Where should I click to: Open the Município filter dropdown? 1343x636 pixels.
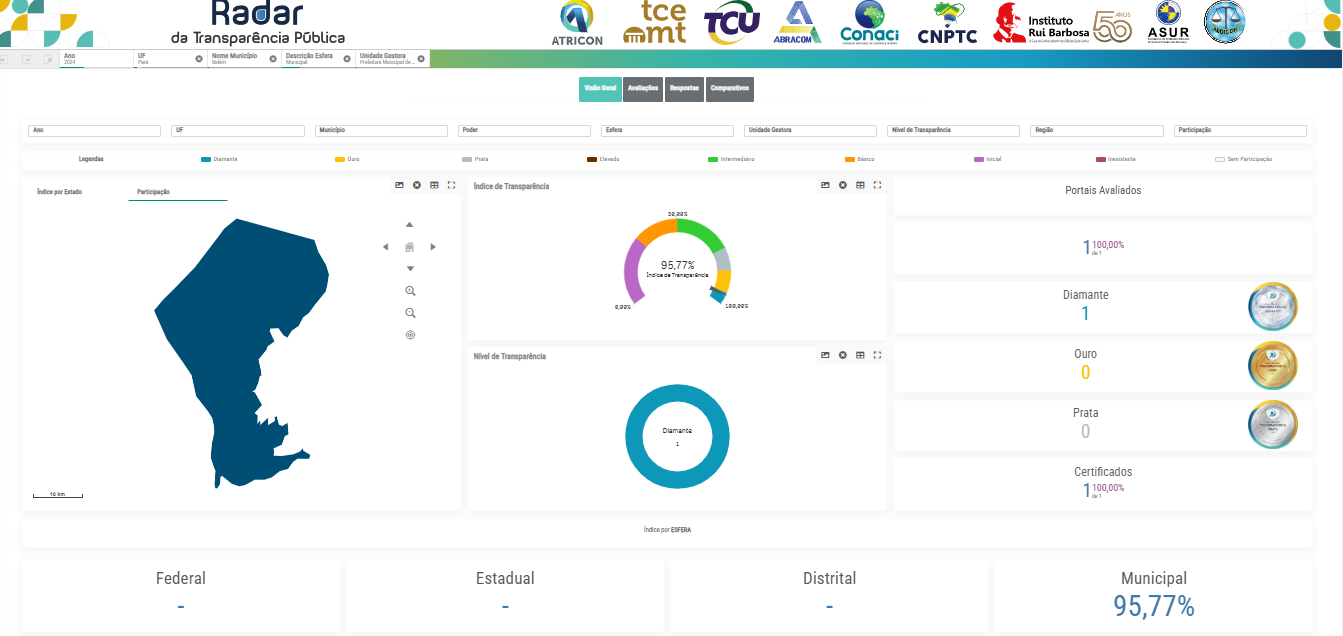[x=380, y=130]
